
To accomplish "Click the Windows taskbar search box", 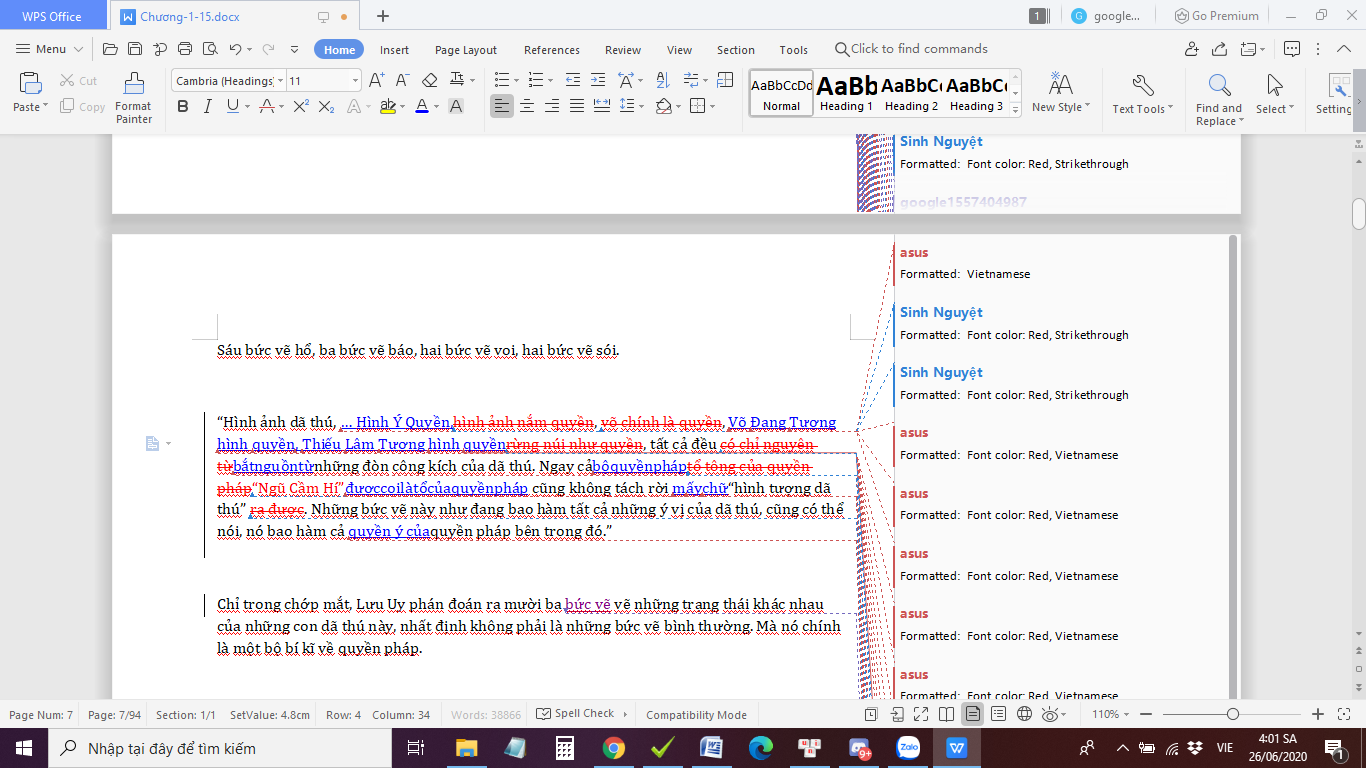I will coord(220,748).
